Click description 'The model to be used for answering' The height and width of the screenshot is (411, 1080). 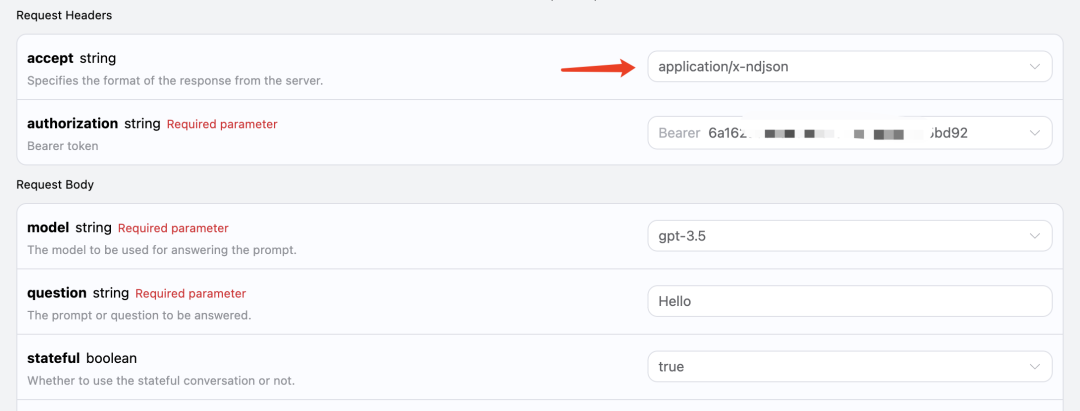point(162,250)
